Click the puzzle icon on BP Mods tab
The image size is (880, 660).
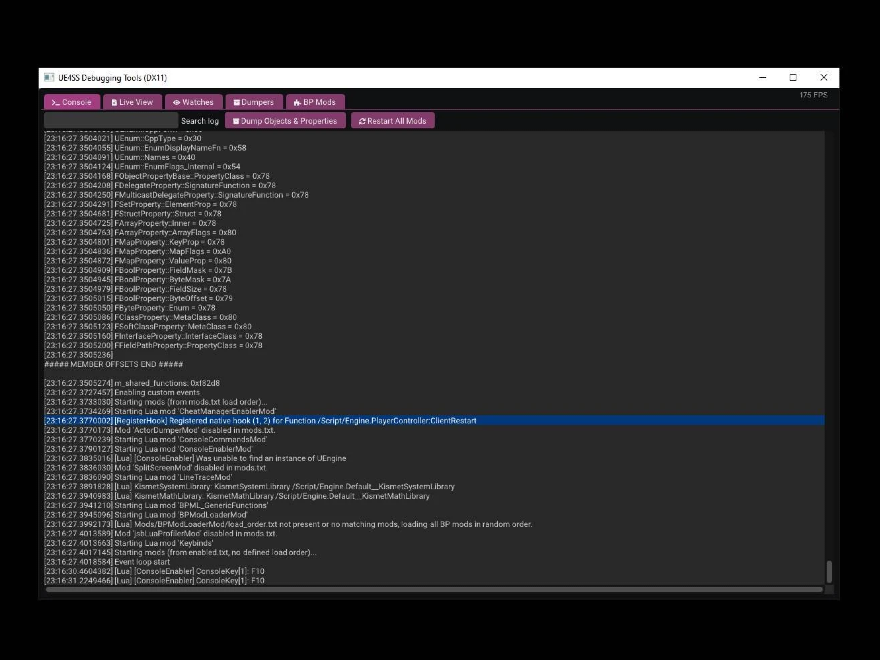[x=297, y=102]
